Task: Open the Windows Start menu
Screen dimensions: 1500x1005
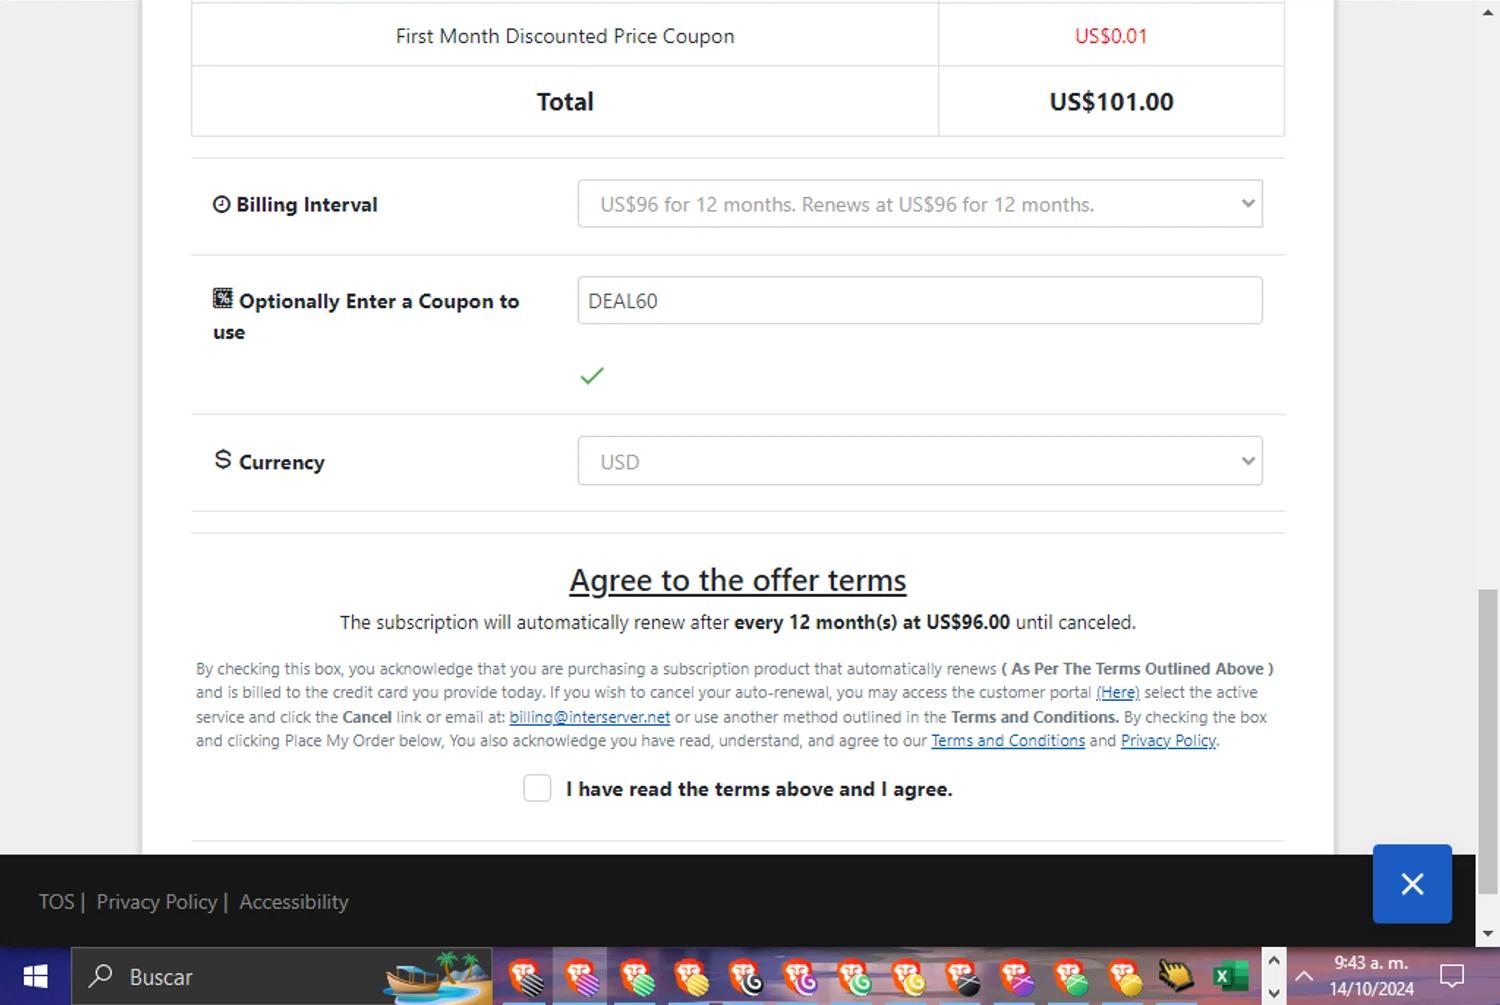Action: [x=35, y=976]
